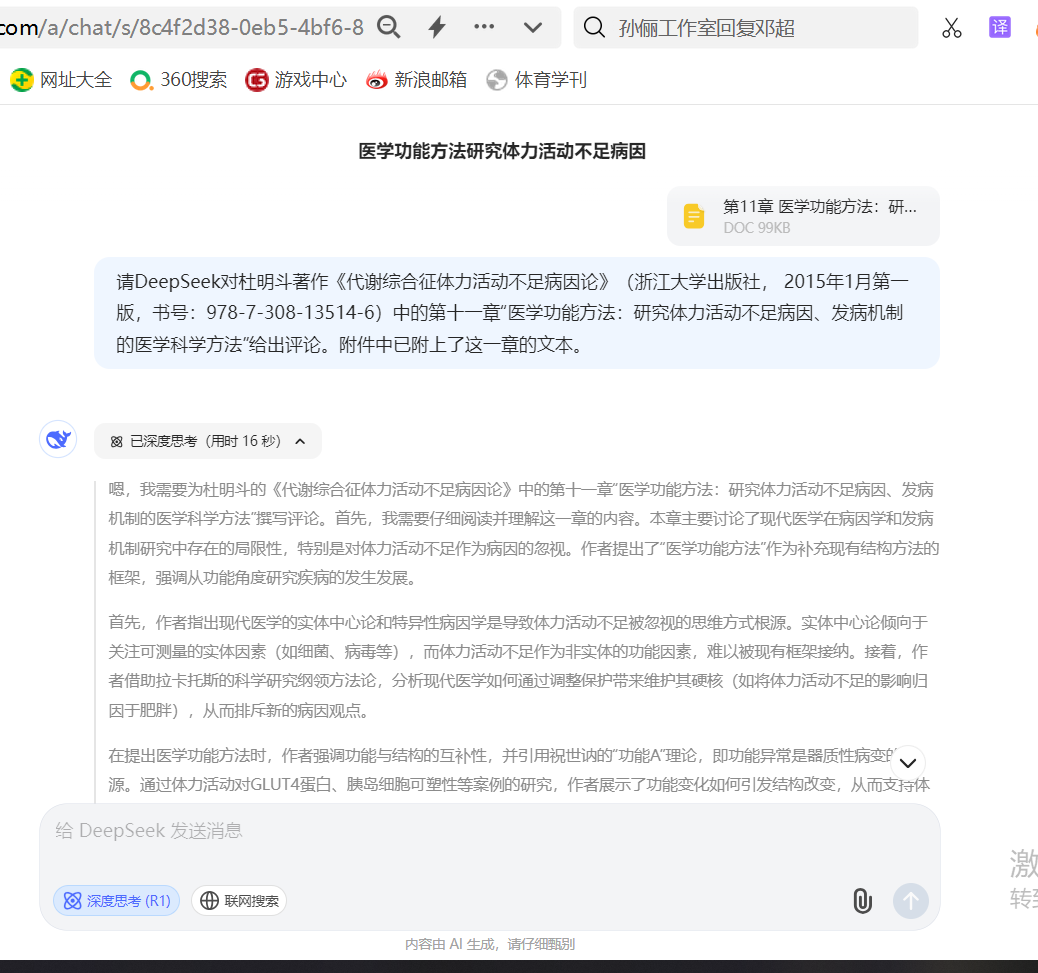Click the 给 DeepSeek 发送消息 message input

tap(490, 831)
